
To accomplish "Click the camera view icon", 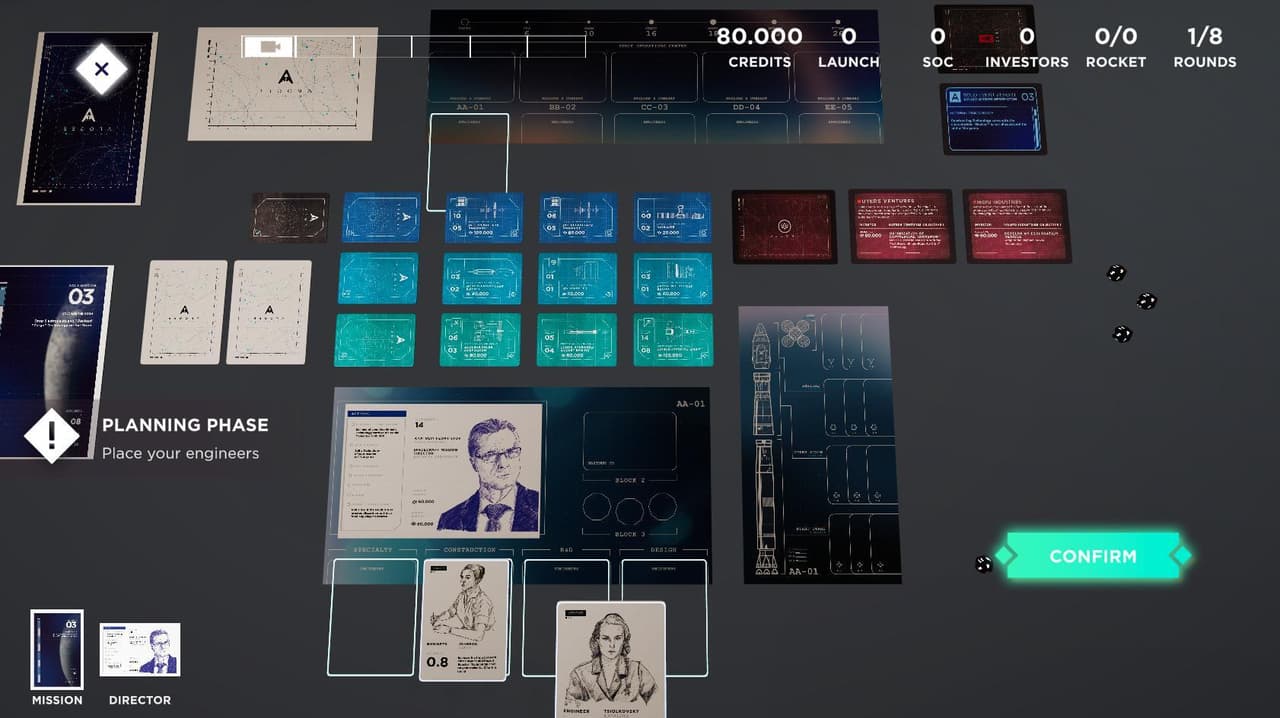I will (x=269, y=46).
